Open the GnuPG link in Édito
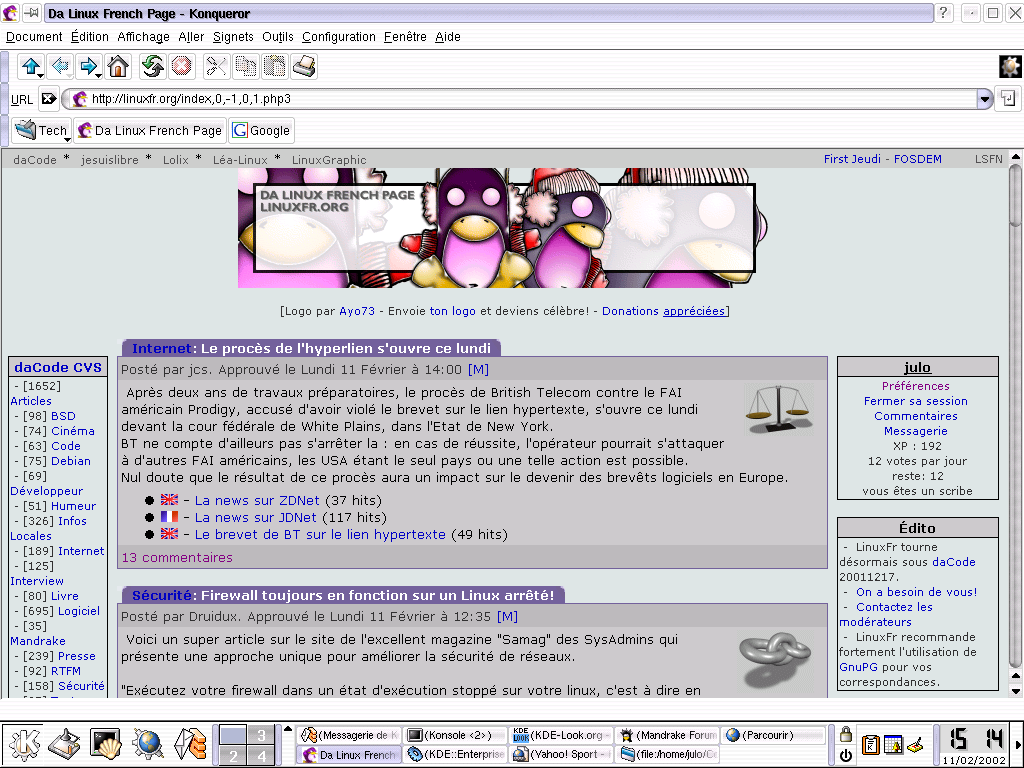 click(858, 667)
